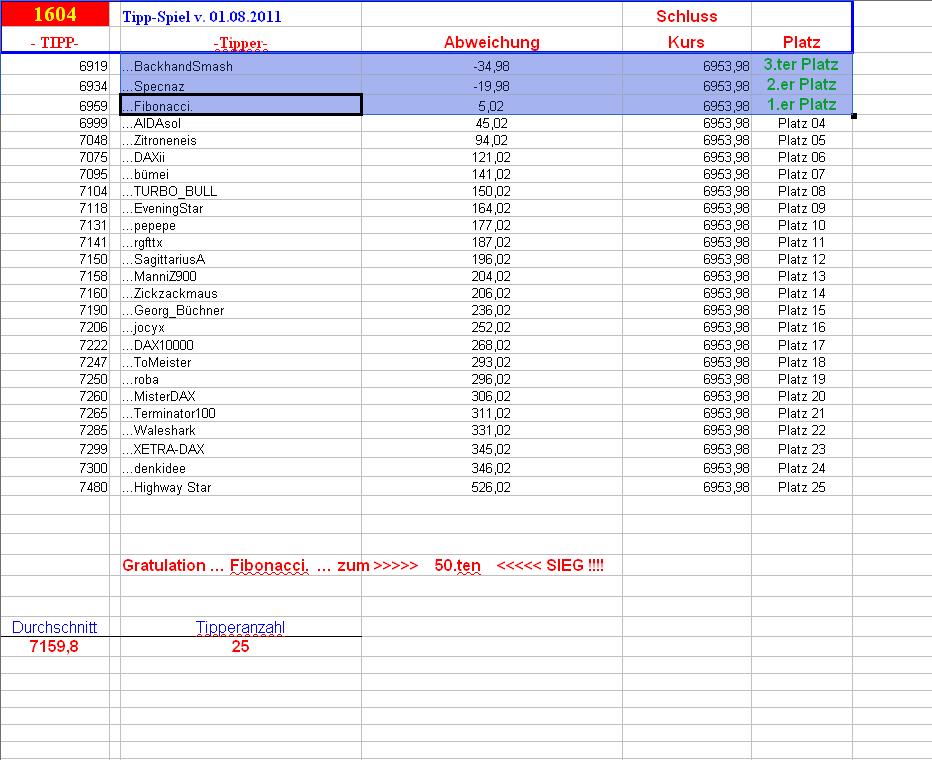The width and height of the screenshot is (932, 760).
Task: Select the DAXii tipper cell
Action: [241, 157]
